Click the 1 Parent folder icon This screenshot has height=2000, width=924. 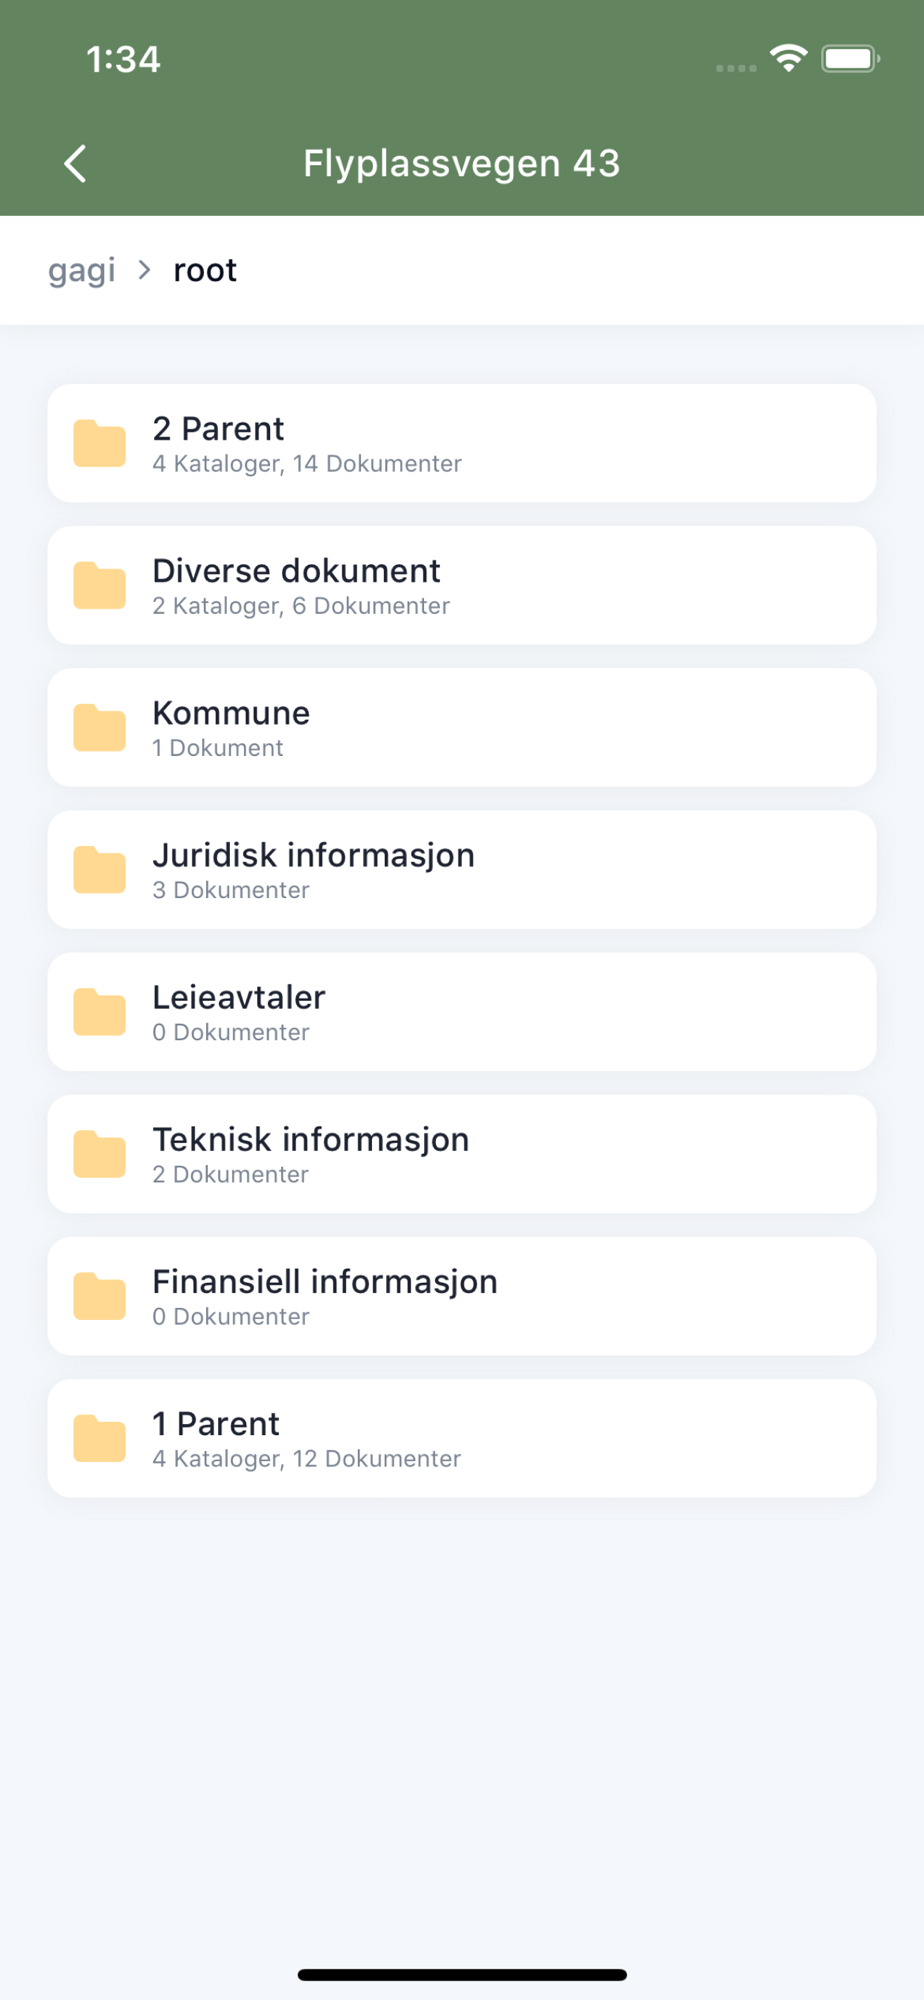[x=100, y=1438]
